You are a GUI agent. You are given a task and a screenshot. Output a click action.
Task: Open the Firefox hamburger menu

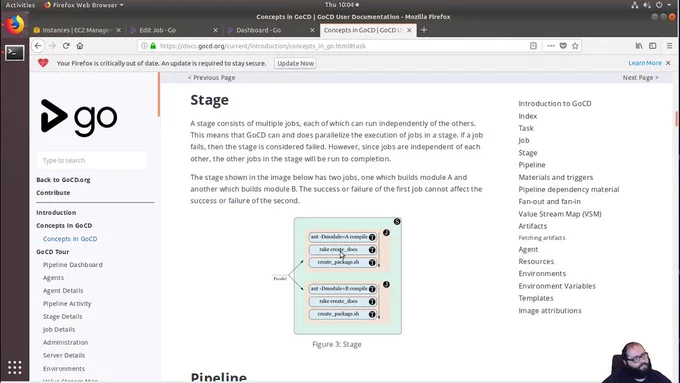click(669, 46)
